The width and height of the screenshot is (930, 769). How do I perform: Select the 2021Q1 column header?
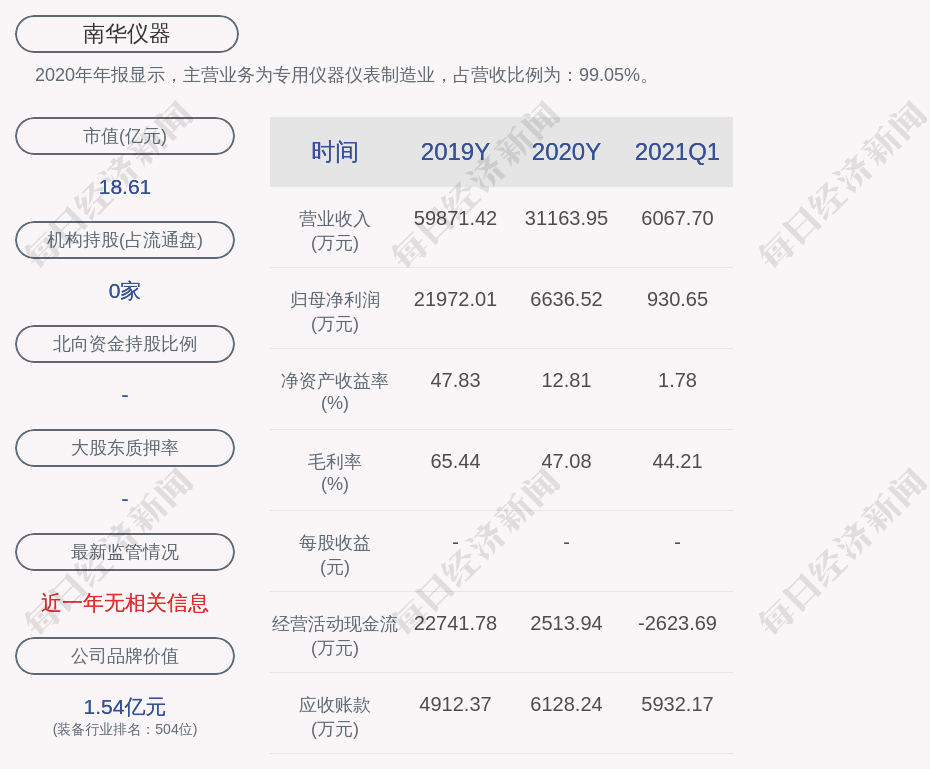click(677, 152)
